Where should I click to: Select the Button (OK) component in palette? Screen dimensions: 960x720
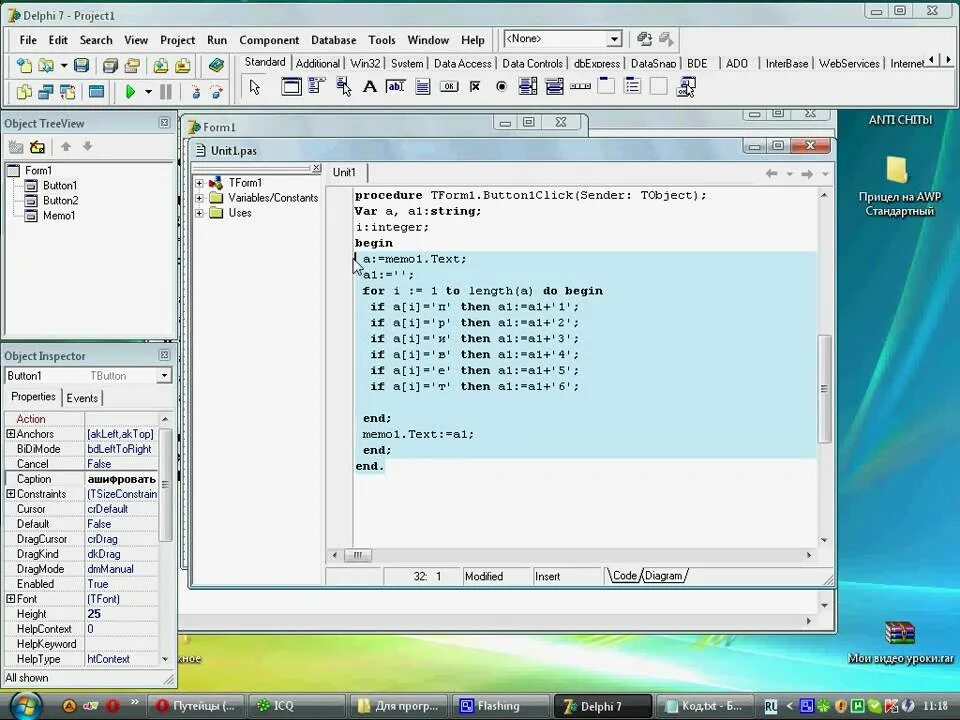tap(449, 86)
